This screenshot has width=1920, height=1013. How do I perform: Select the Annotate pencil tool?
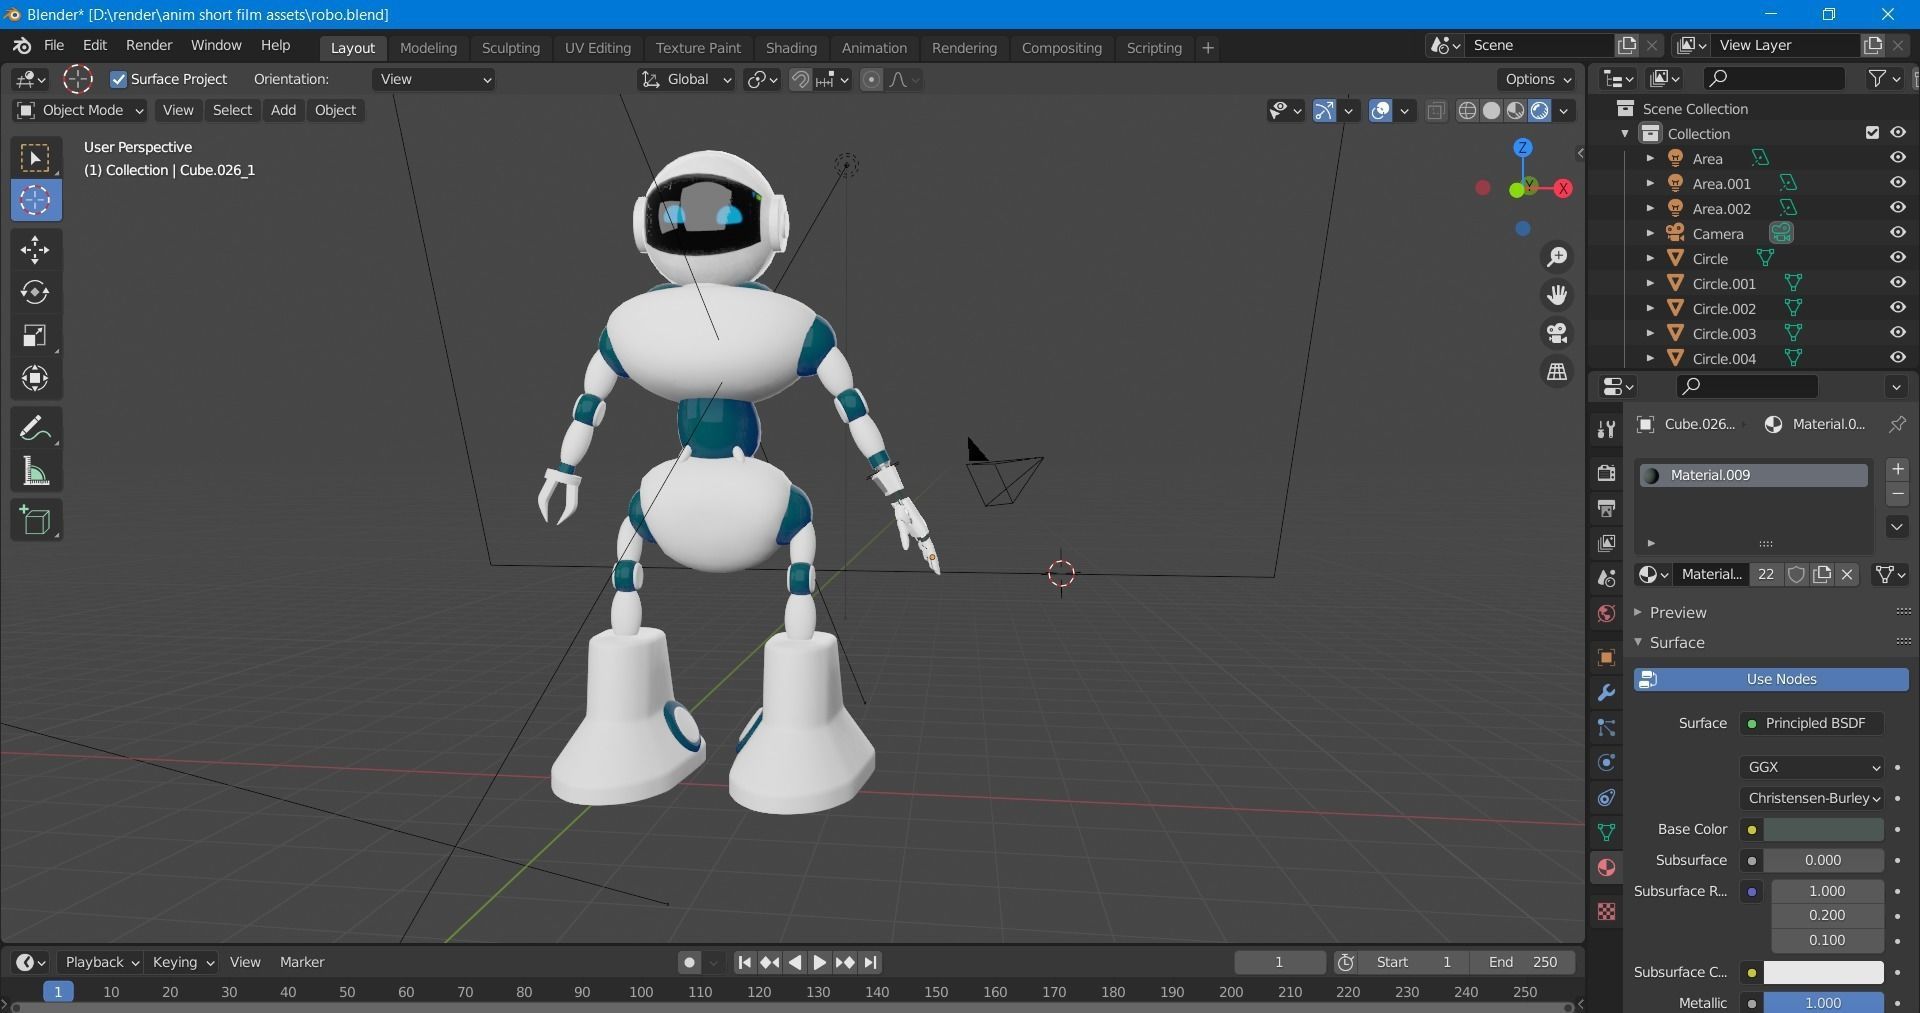click(x=36, y=429)
